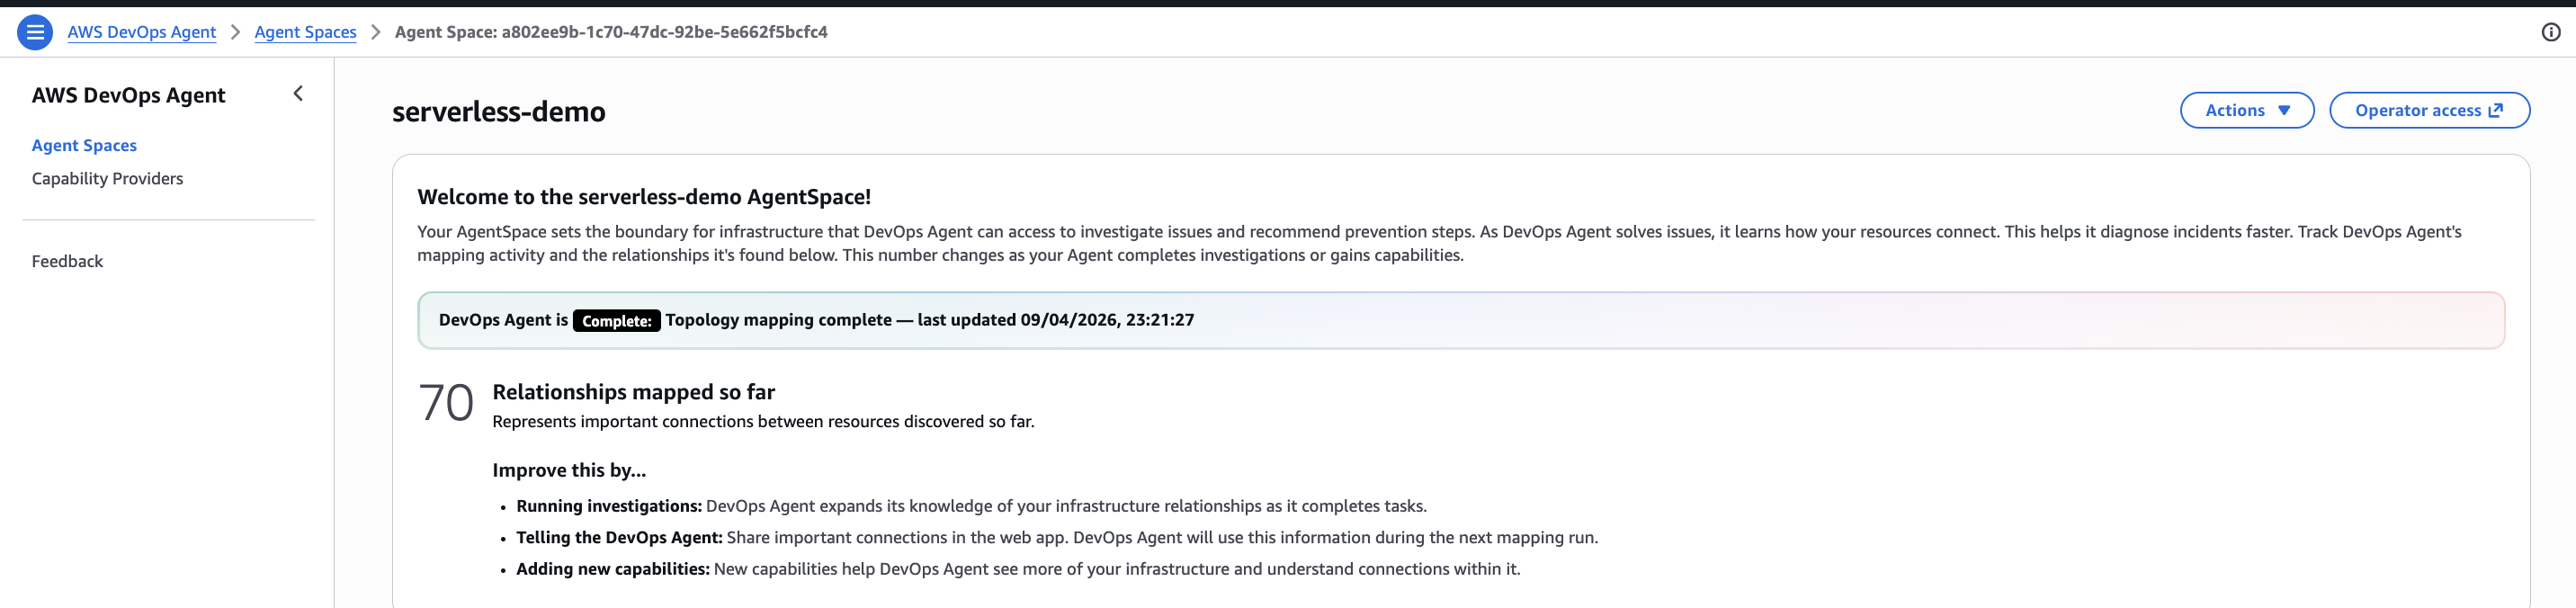The image size is (2576, 608).
Task: Open the hamburger navigation menu
Action: click(x=35, y=32)
